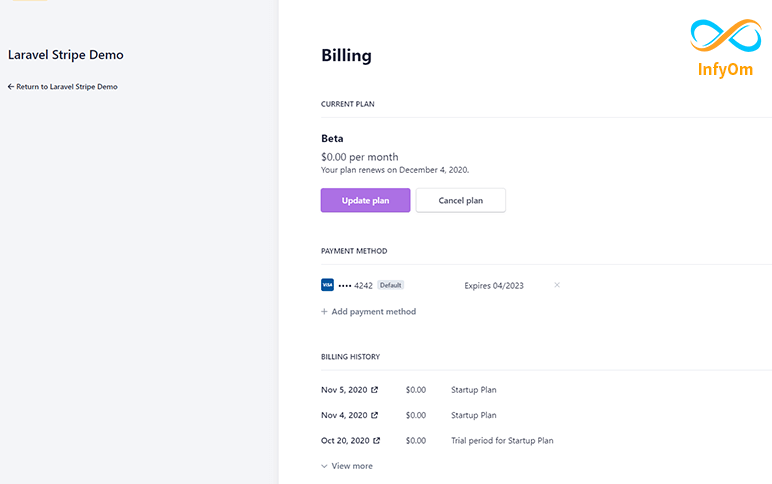
Task: Open external link icon for Nov 4, 2020
Action: tap(374, 415)
